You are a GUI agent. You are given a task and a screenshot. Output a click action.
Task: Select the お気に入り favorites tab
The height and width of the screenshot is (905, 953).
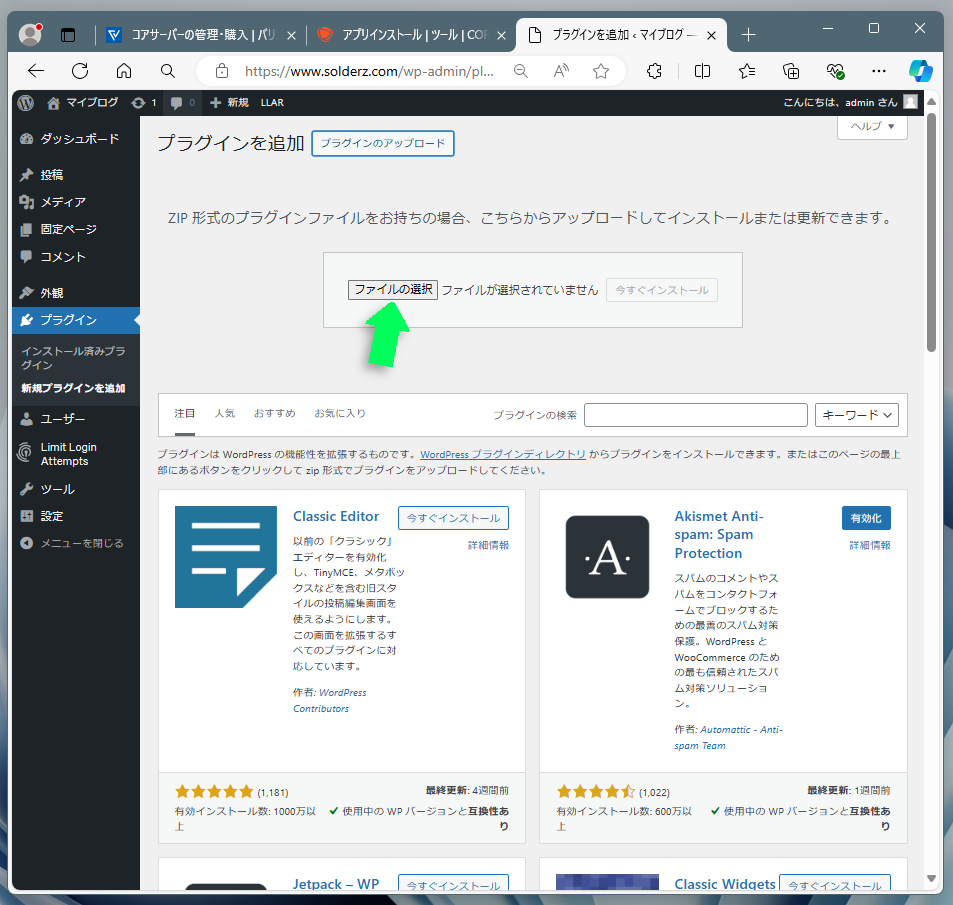tap(340, 413)
